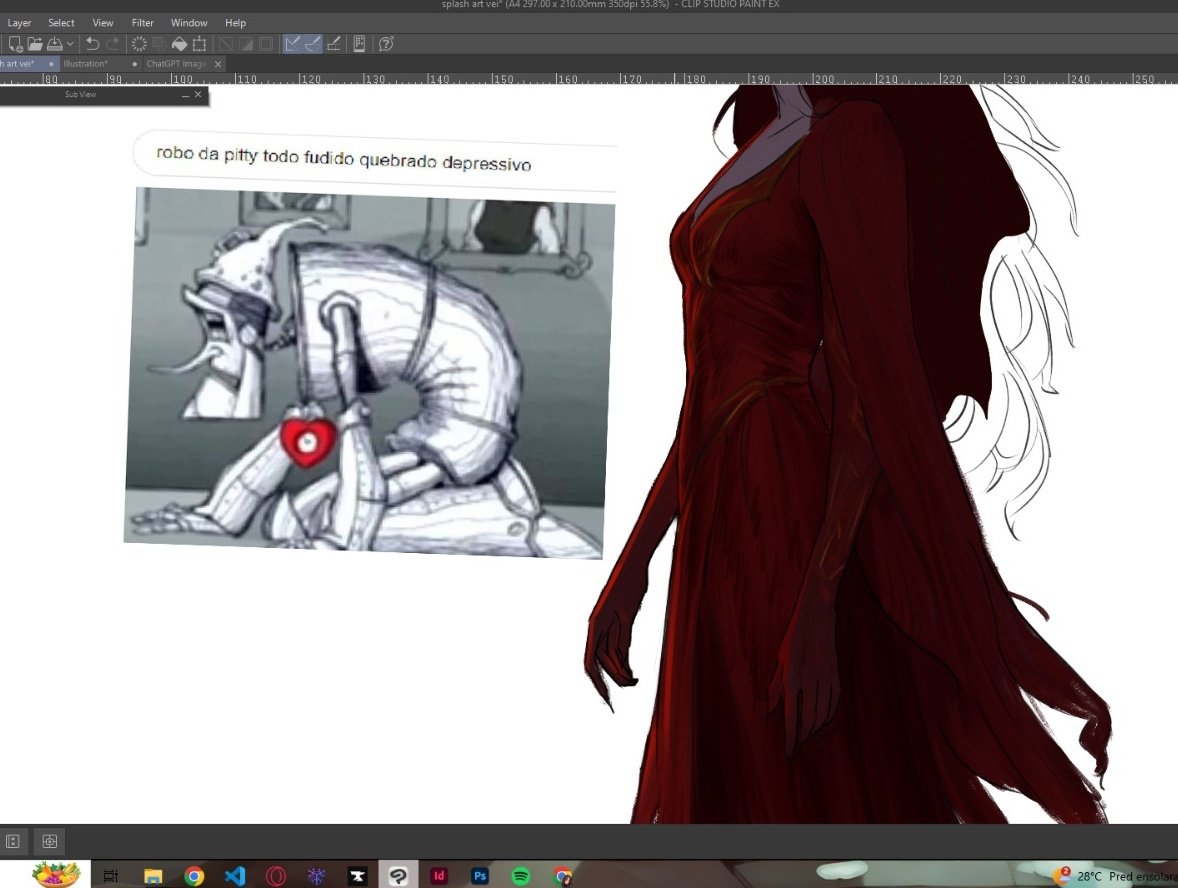Screen dimensions: 1178x888
Task: Click the unsaved dot on Illustration* tab
Action: 134,64
